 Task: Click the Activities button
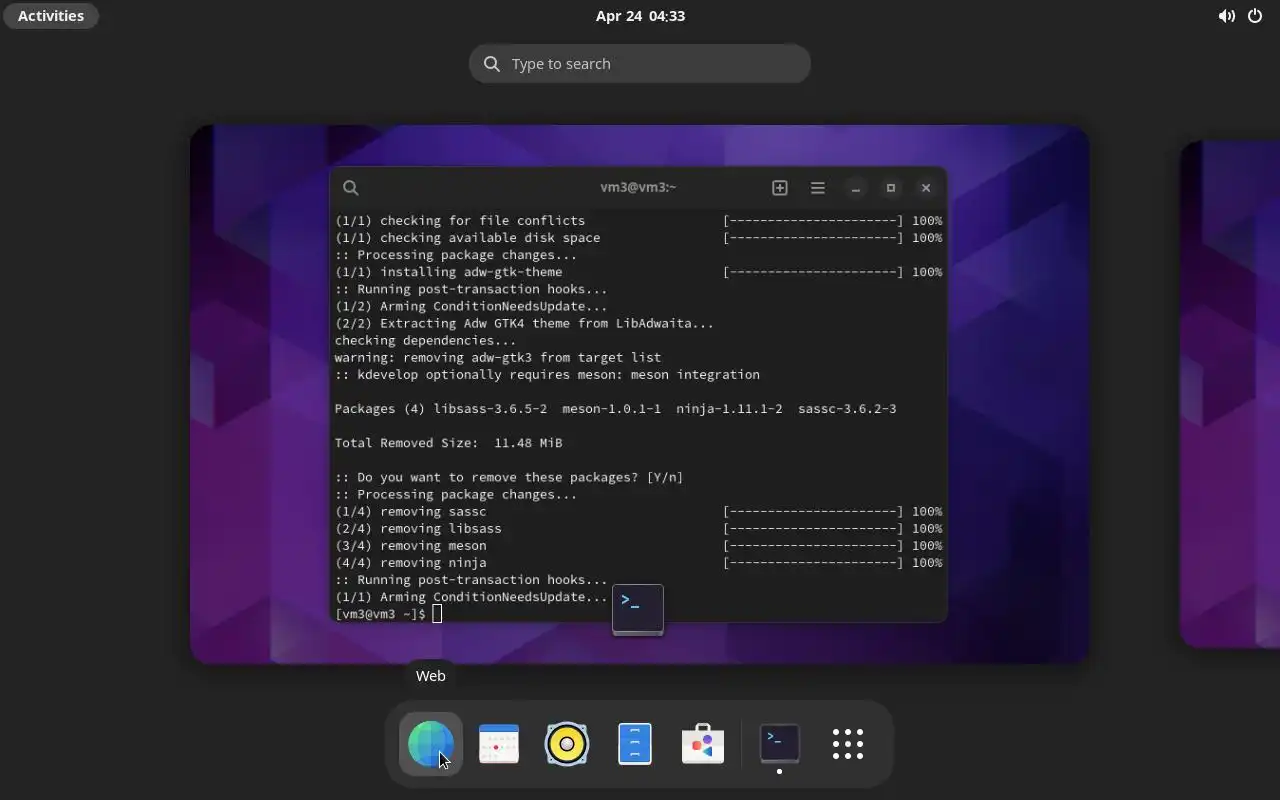51,16
